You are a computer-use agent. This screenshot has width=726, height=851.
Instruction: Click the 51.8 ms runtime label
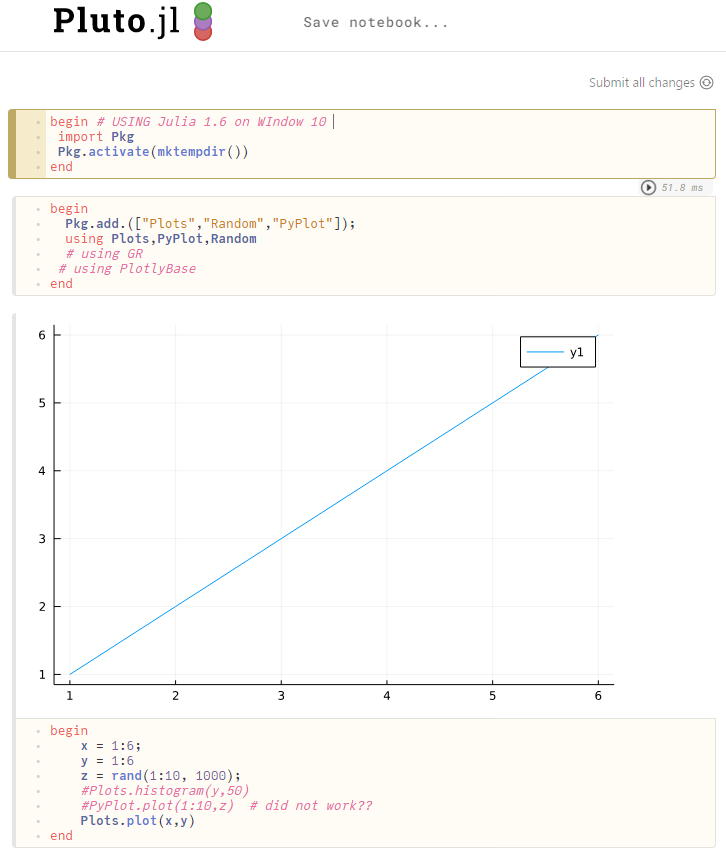[x=682, y=188]
